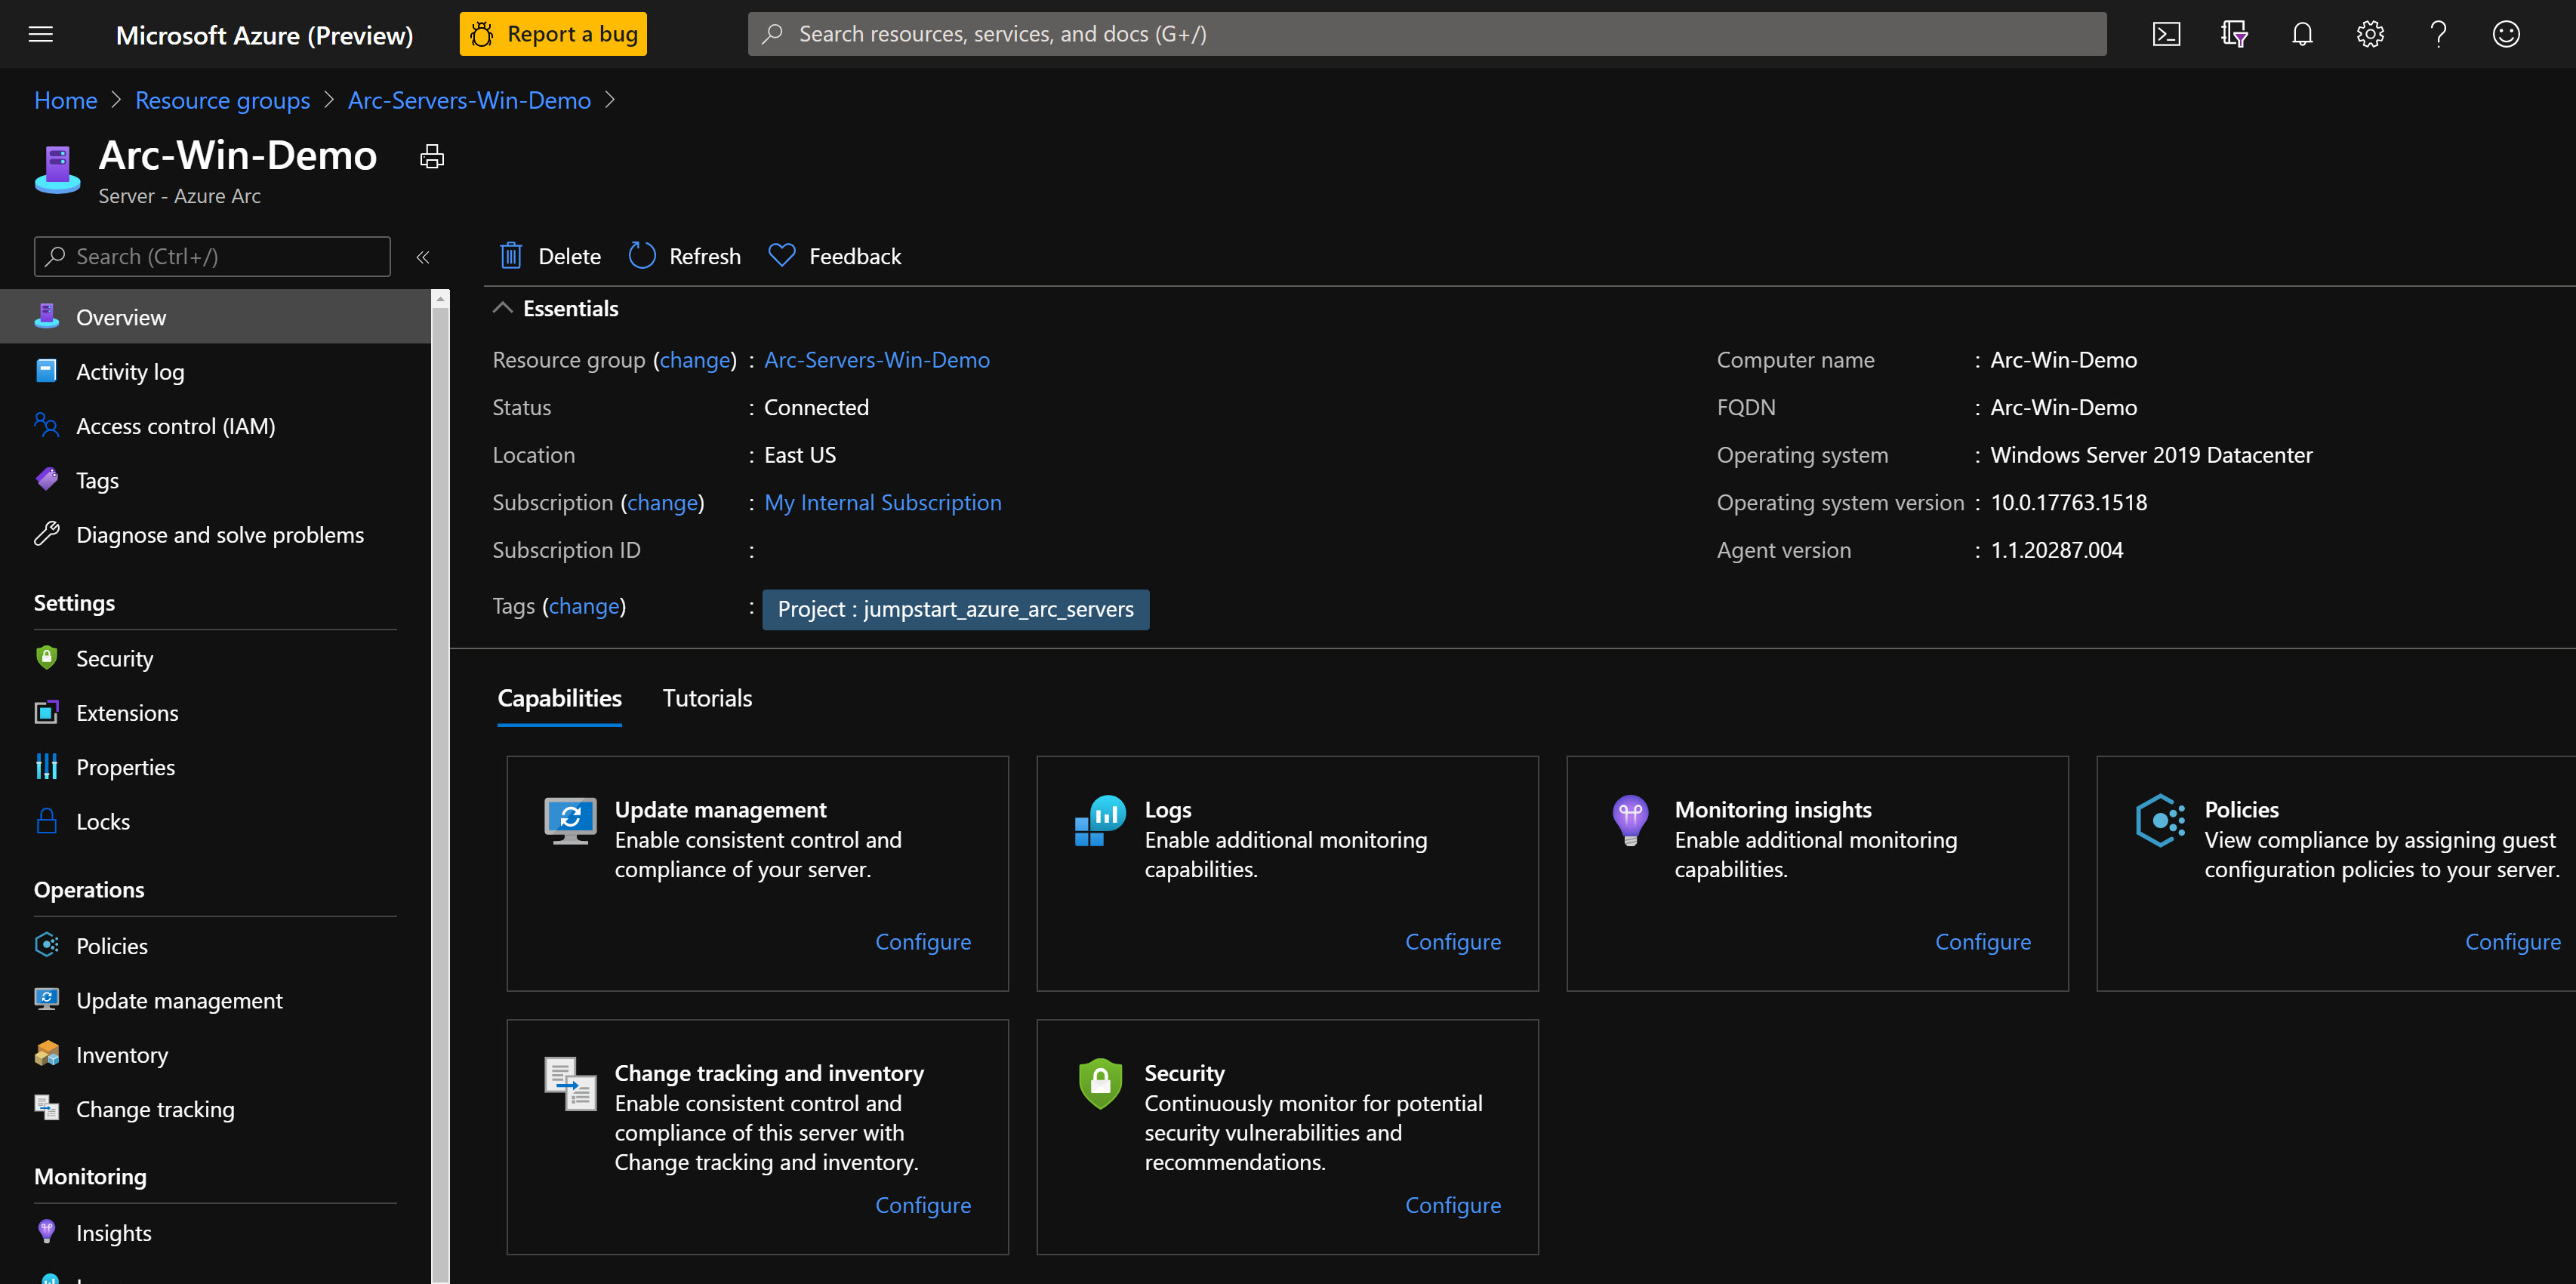Click the Delete trash icon

pyautogui.click(x=511, y=256)
